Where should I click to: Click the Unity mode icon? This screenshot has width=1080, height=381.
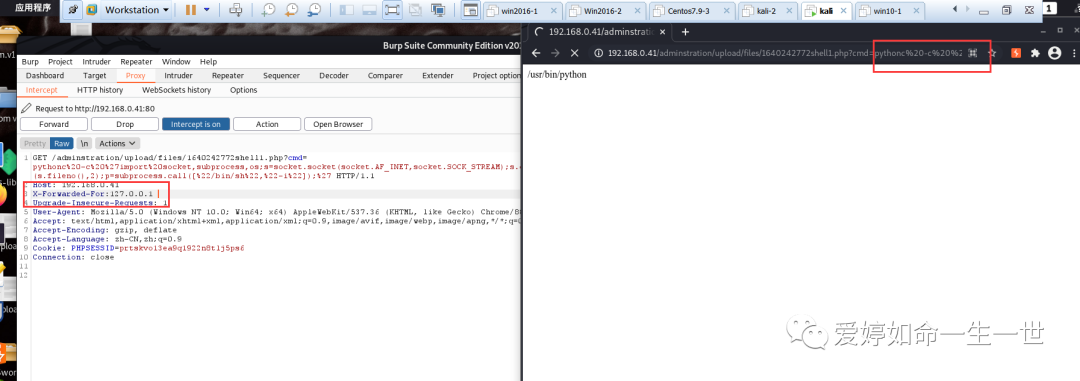415,10
